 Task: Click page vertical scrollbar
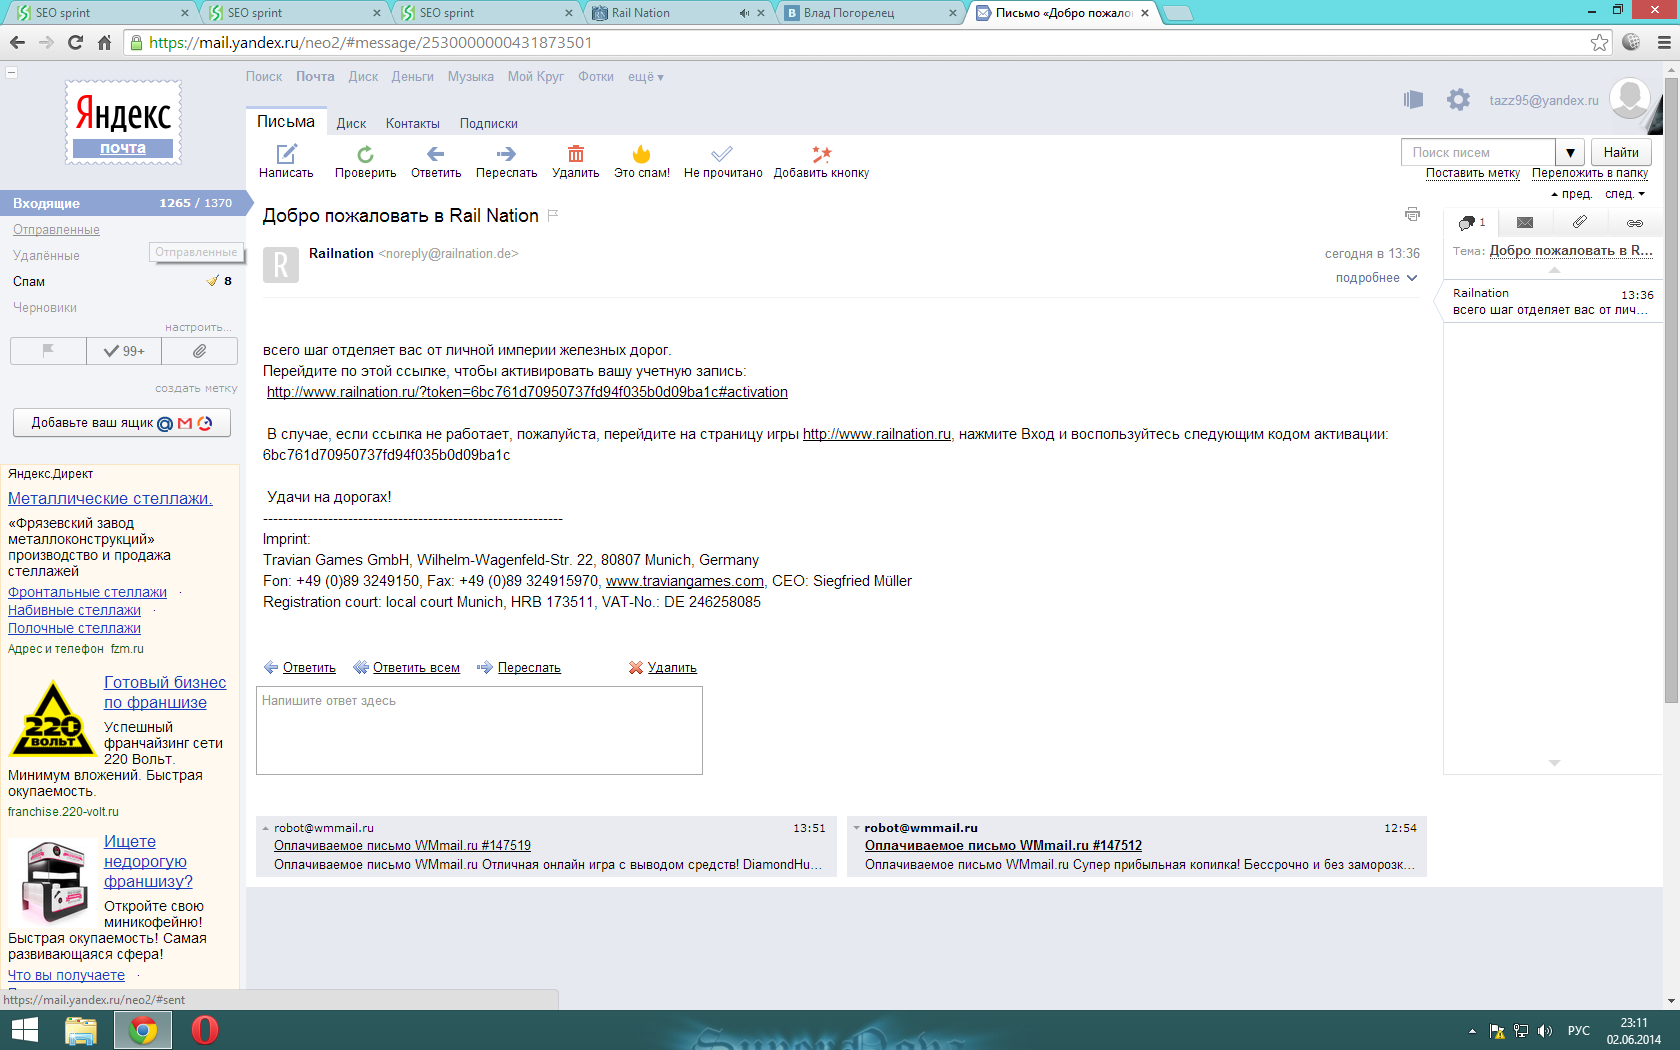(1671, 390)
